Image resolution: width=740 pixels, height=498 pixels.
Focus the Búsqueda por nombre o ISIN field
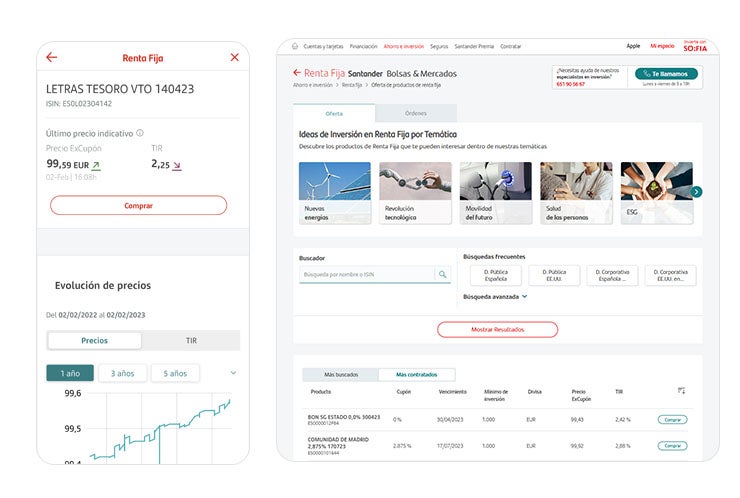pyautogui.click(x=367, y=274)
